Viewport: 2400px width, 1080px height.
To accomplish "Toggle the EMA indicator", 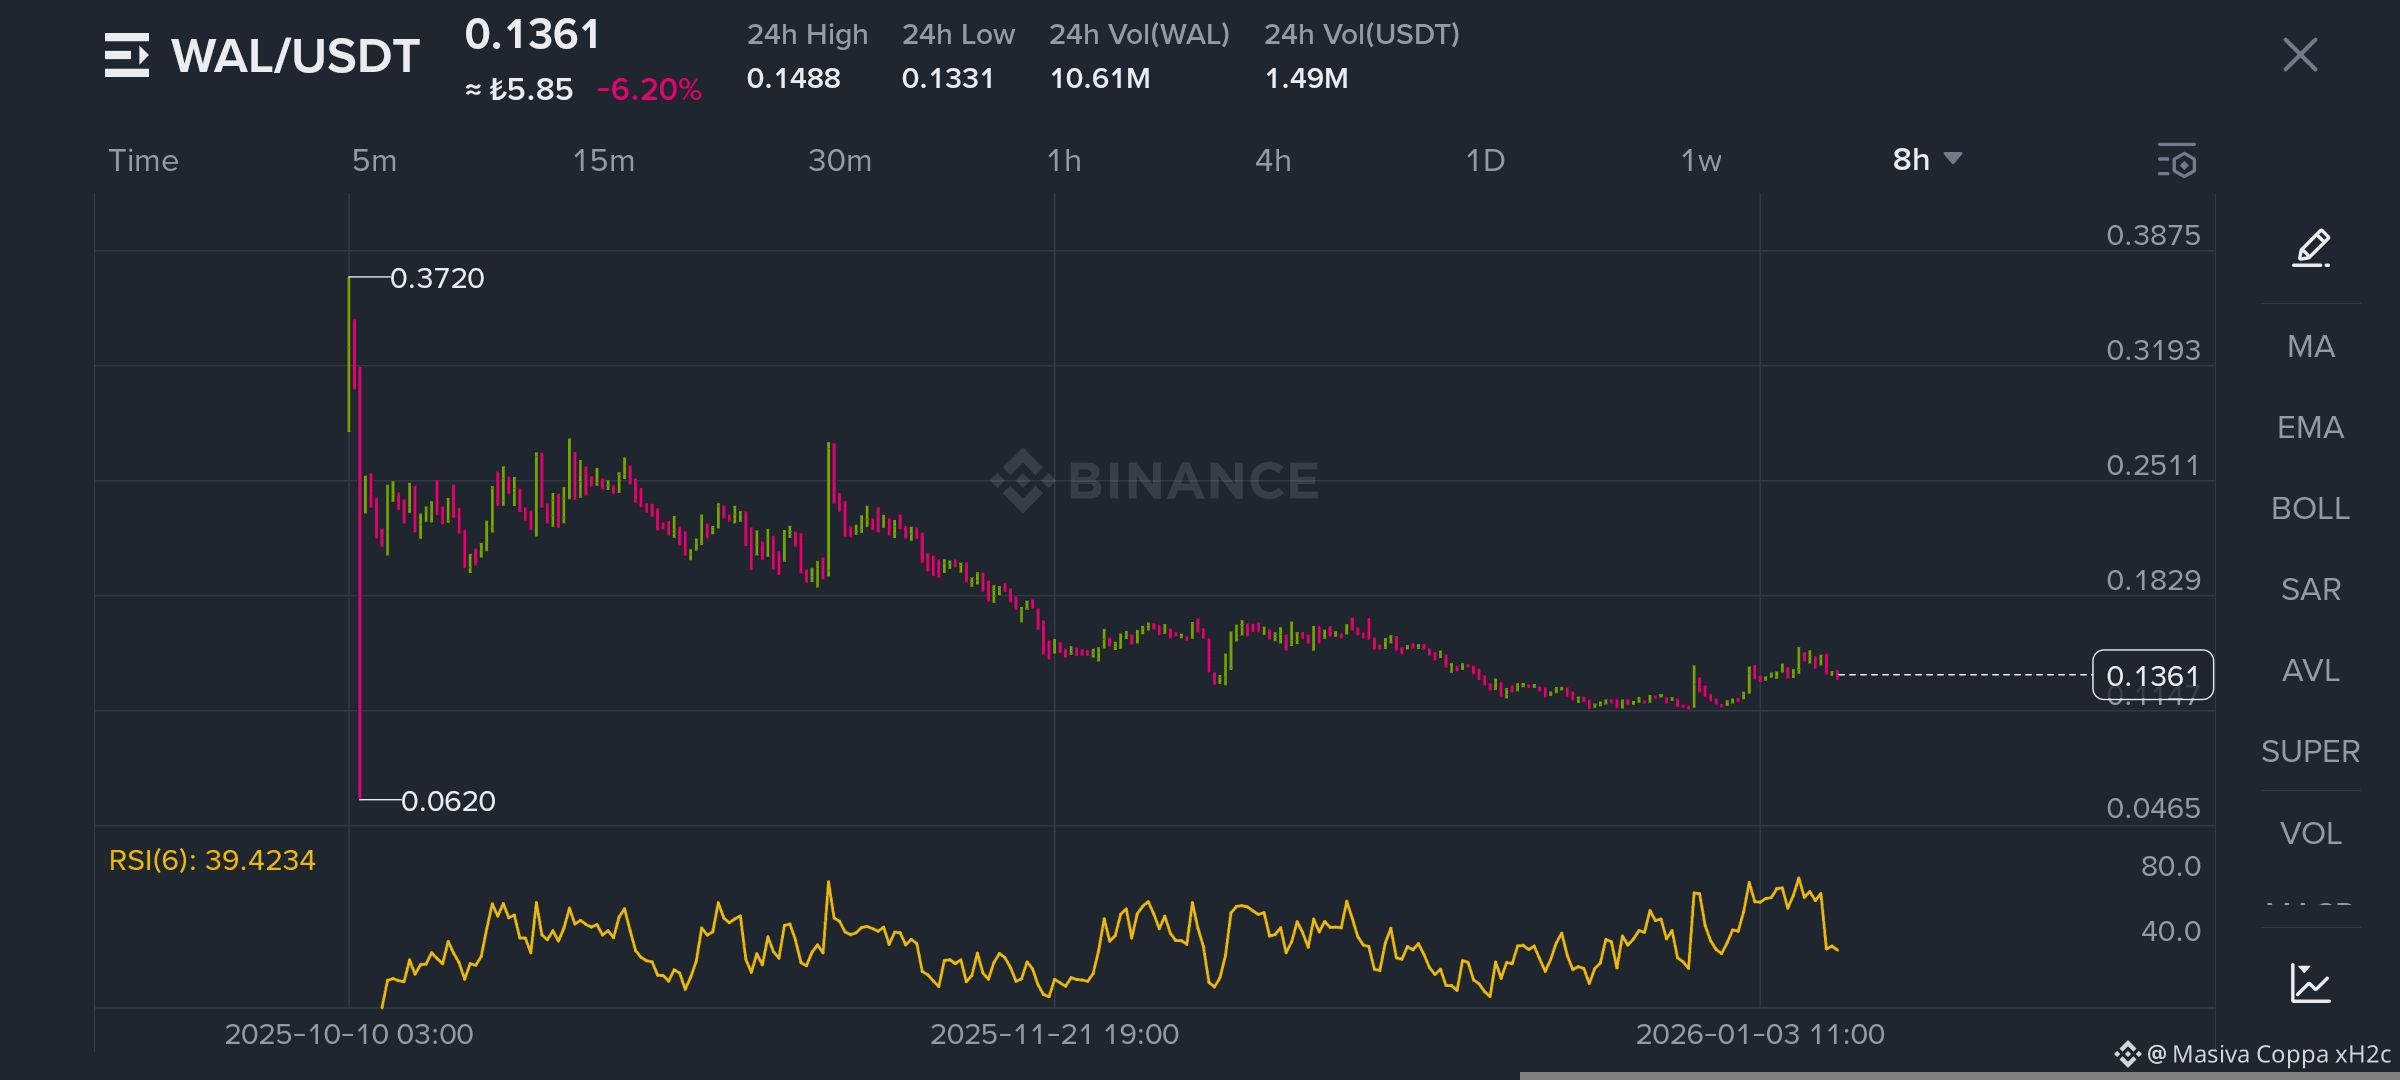I will pos(2310,427).
